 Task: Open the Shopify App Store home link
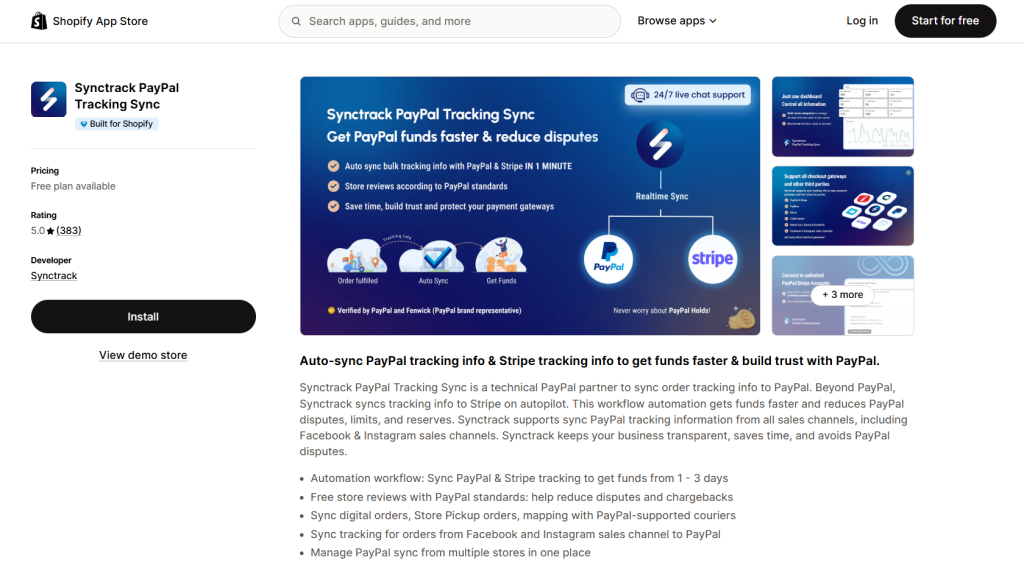(89, 21)
